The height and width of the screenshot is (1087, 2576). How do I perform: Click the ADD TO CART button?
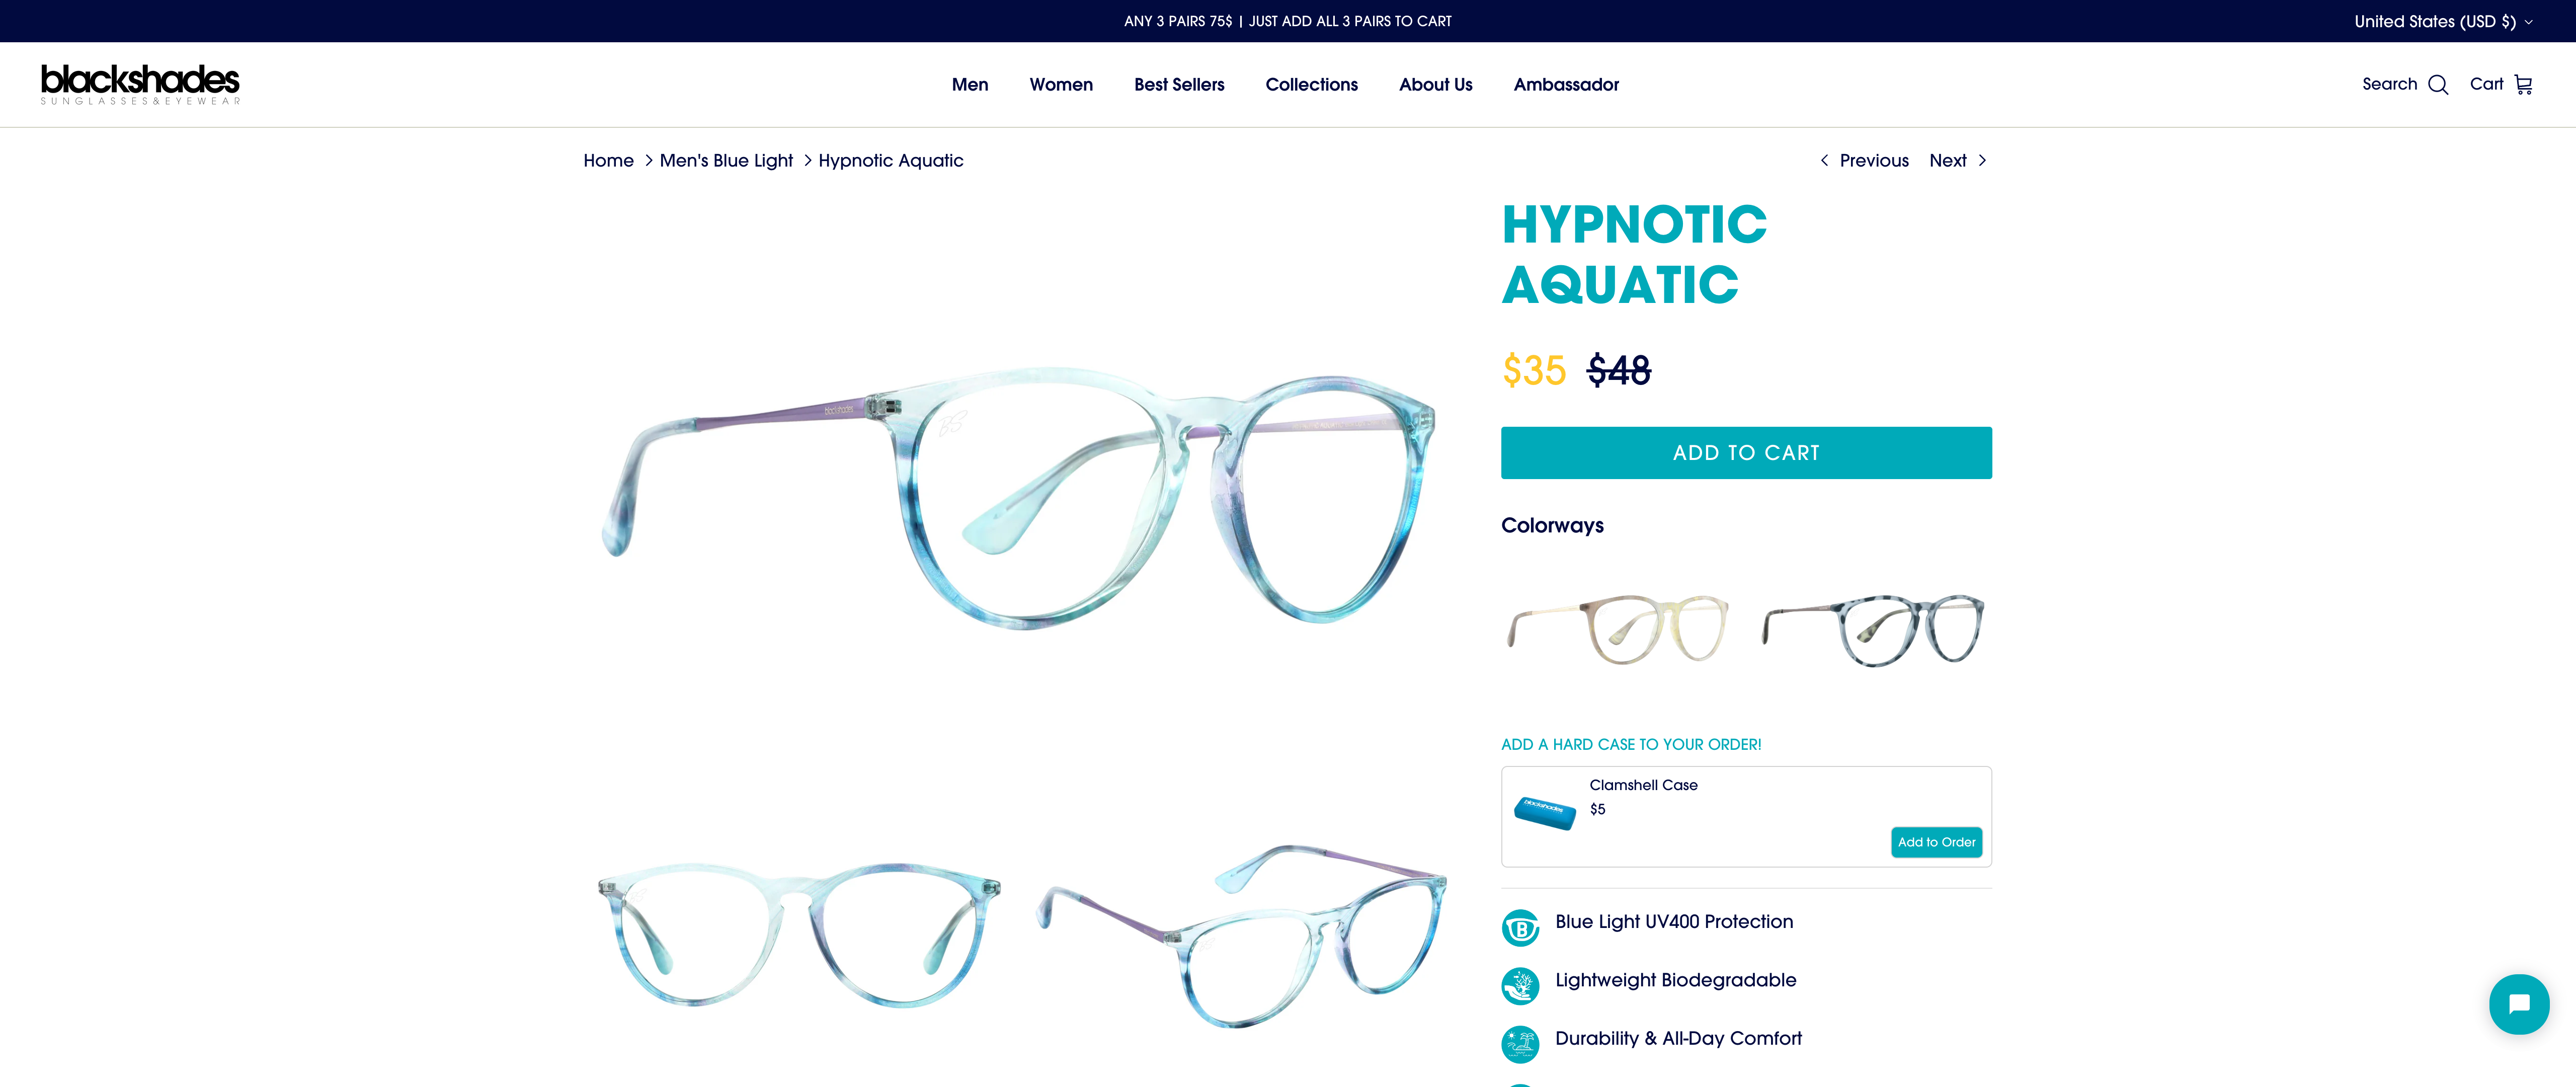[x=1746, y=453]
